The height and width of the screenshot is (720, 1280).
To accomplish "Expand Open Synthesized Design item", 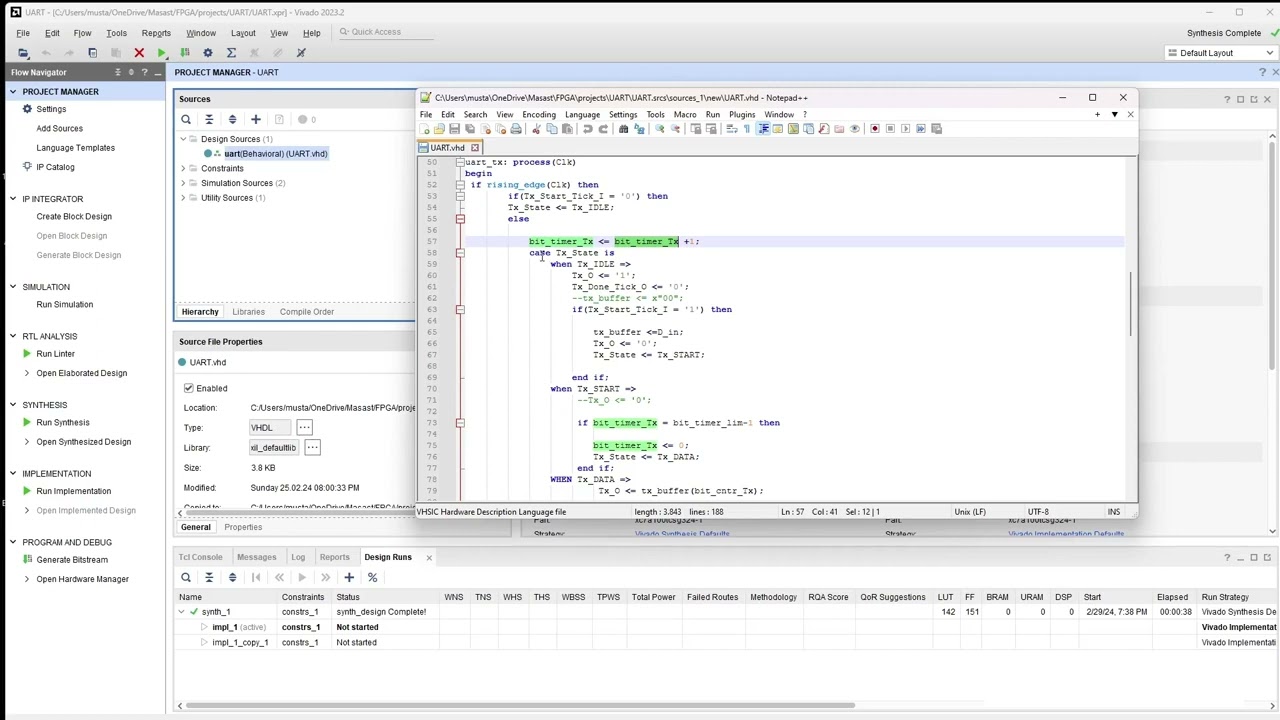I will 27,442.
